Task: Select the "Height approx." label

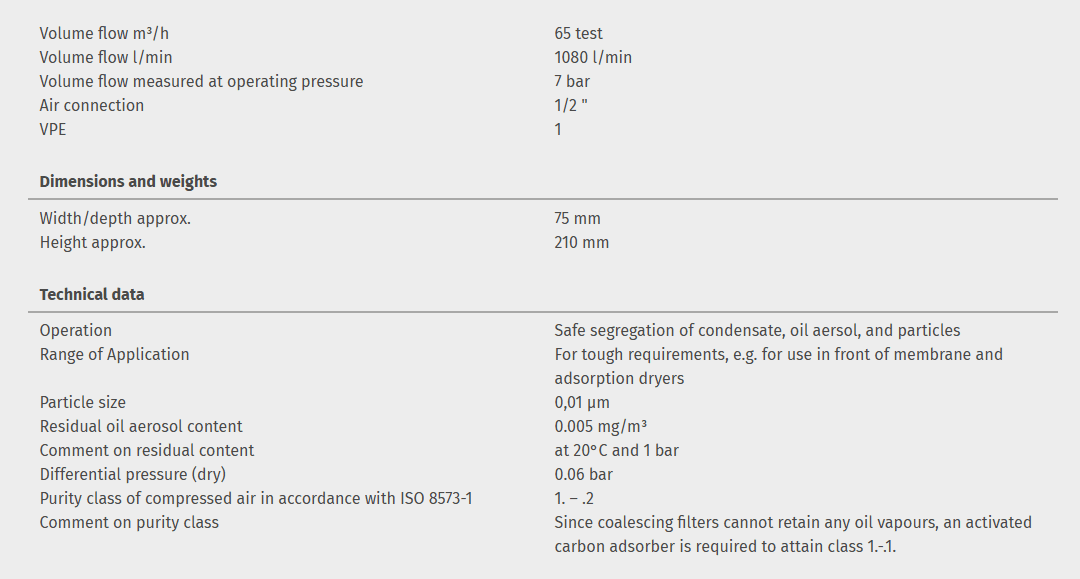Action: click(92, 242)
